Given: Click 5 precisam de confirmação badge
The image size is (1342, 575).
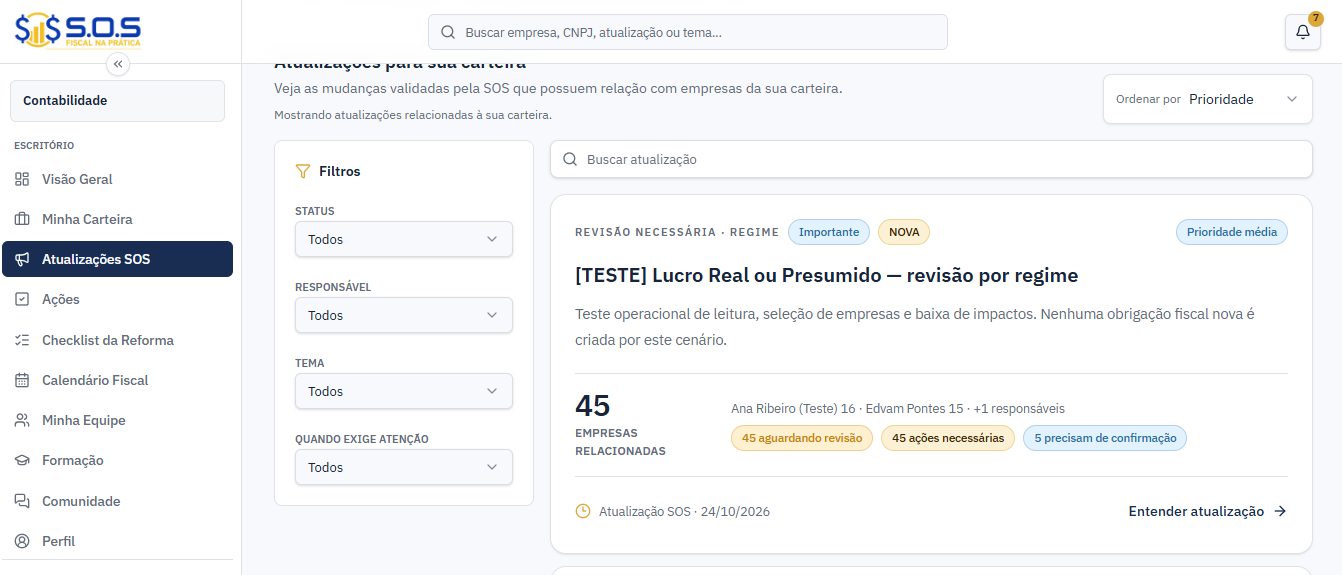Looking at the screenshot, I should click(1105, 438).
